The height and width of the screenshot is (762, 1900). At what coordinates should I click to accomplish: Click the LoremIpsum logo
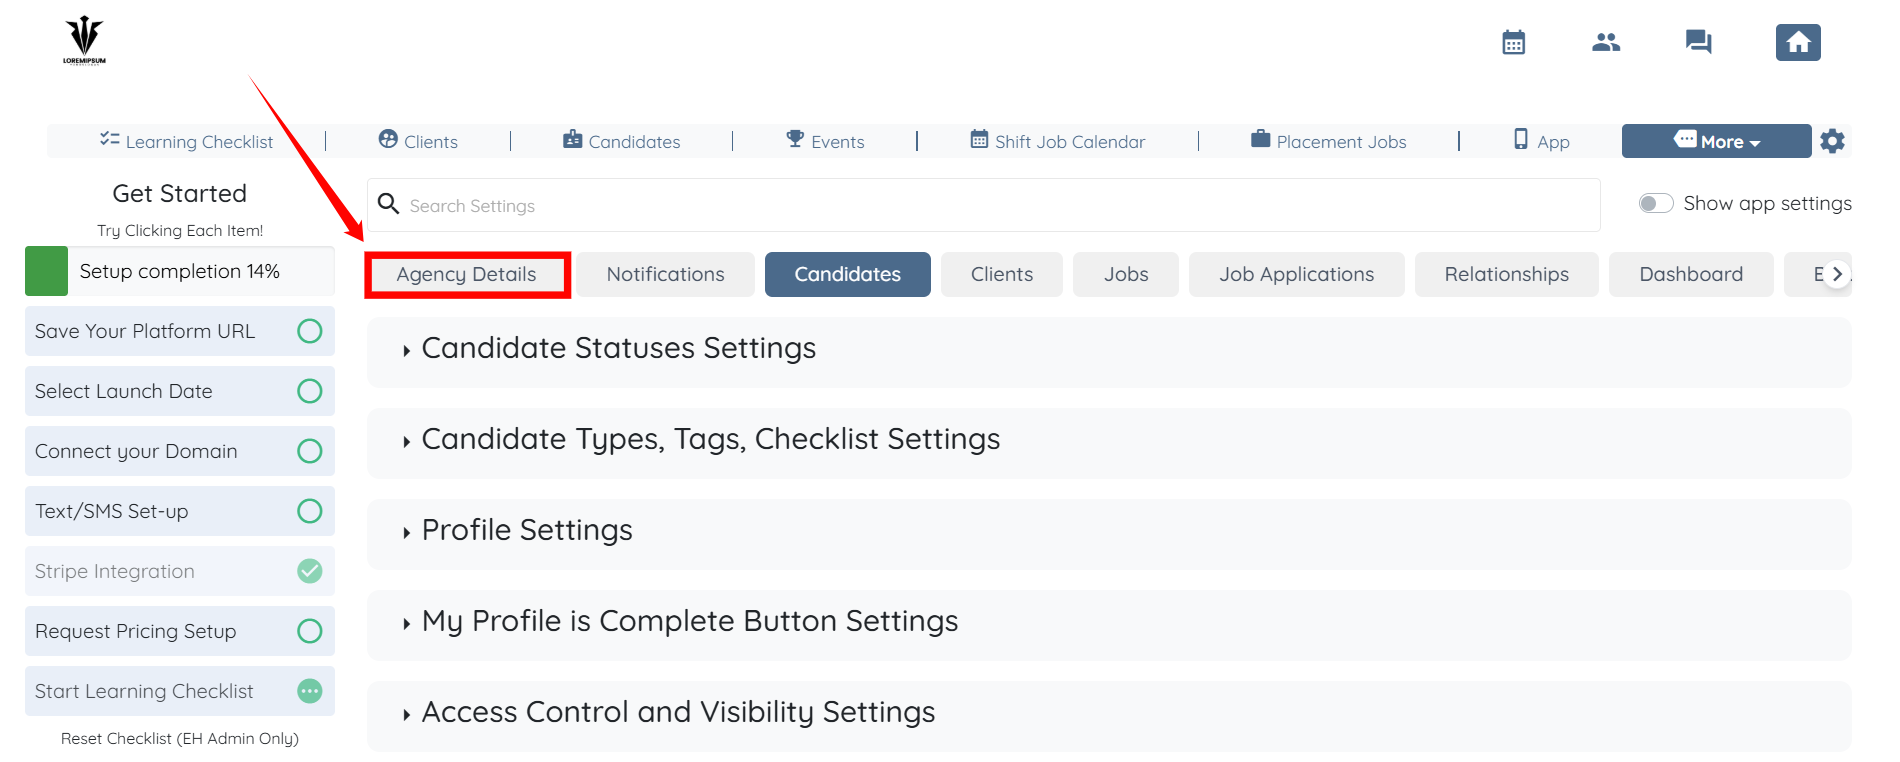[x=85, y=41]
